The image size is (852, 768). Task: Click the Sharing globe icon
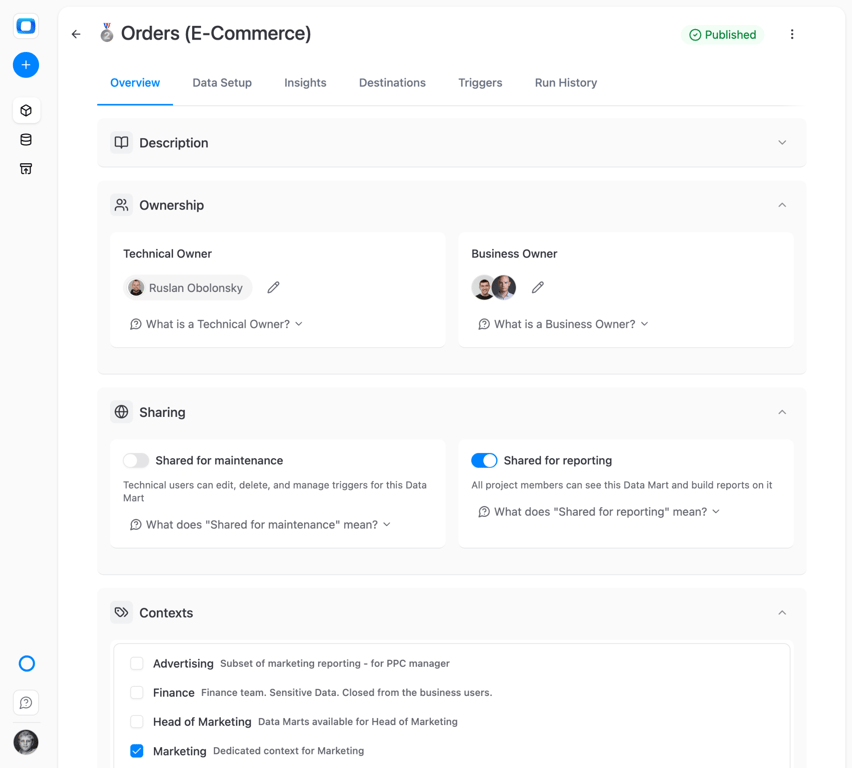(121, 412)
